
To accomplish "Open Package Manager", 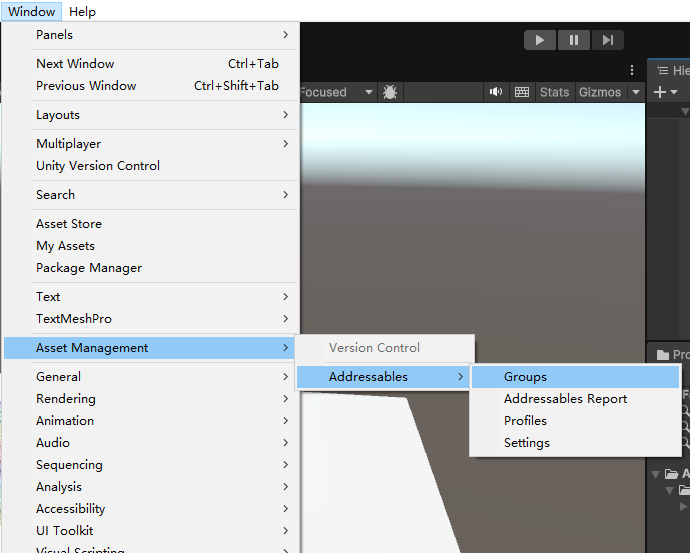I will (x=150, y=268).
